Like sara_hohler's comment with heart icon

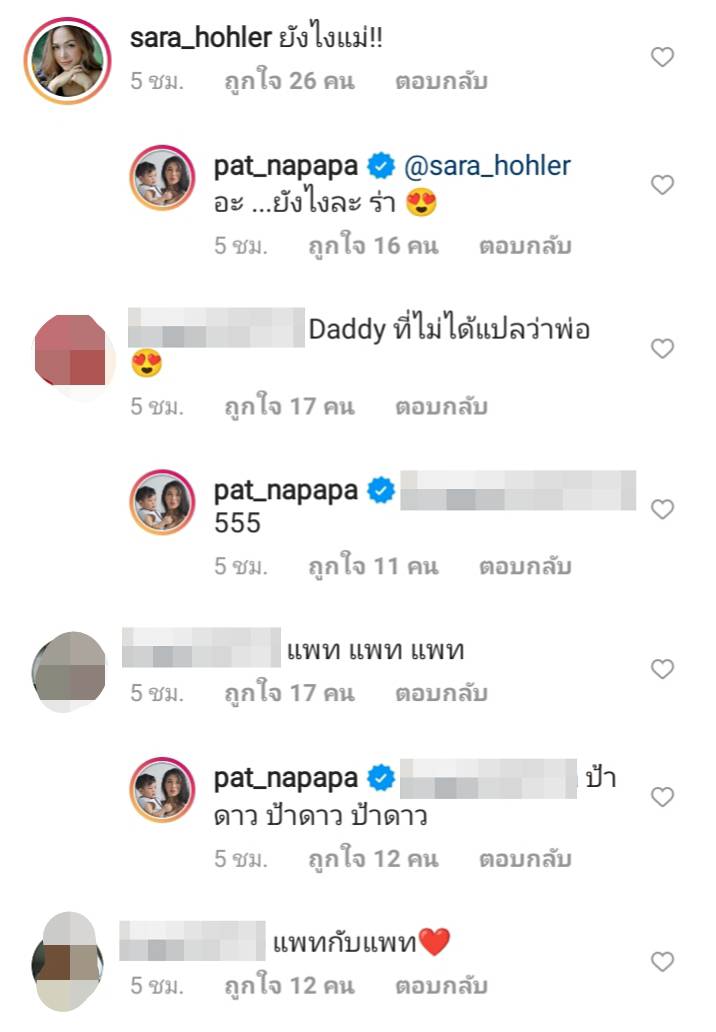tap(662, 57)
